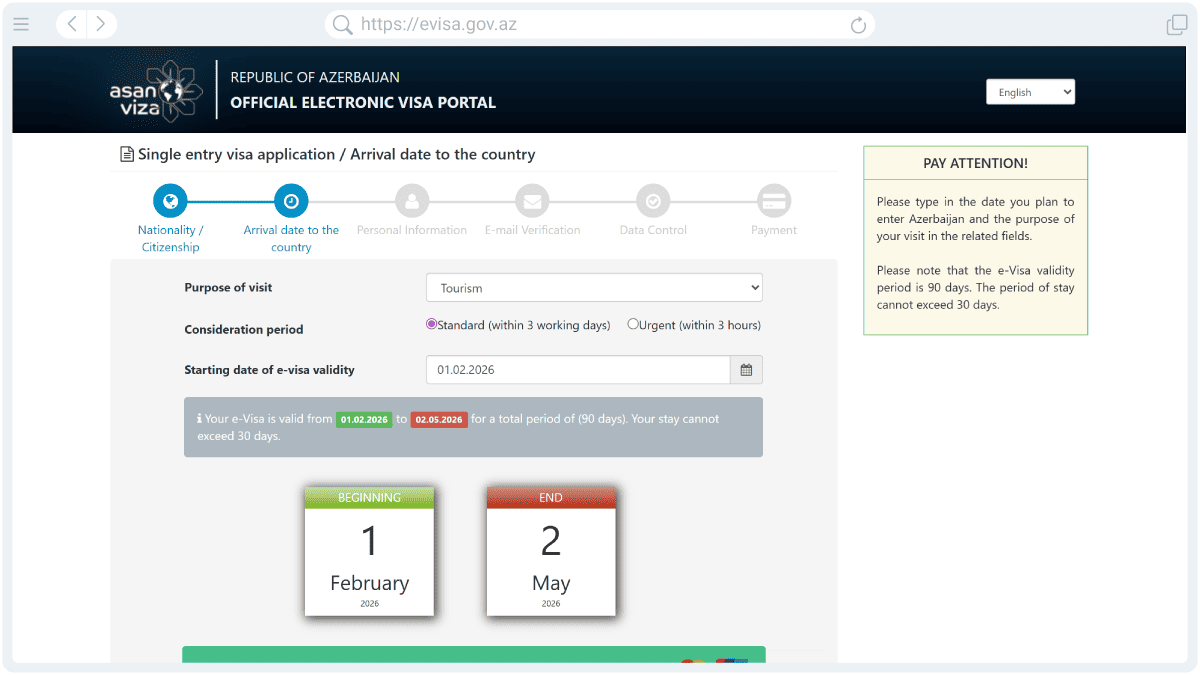Image resolution: width=1200 pixels, height=675 pixels.
Task: Click the Personal Information step label
Action: 412,230
